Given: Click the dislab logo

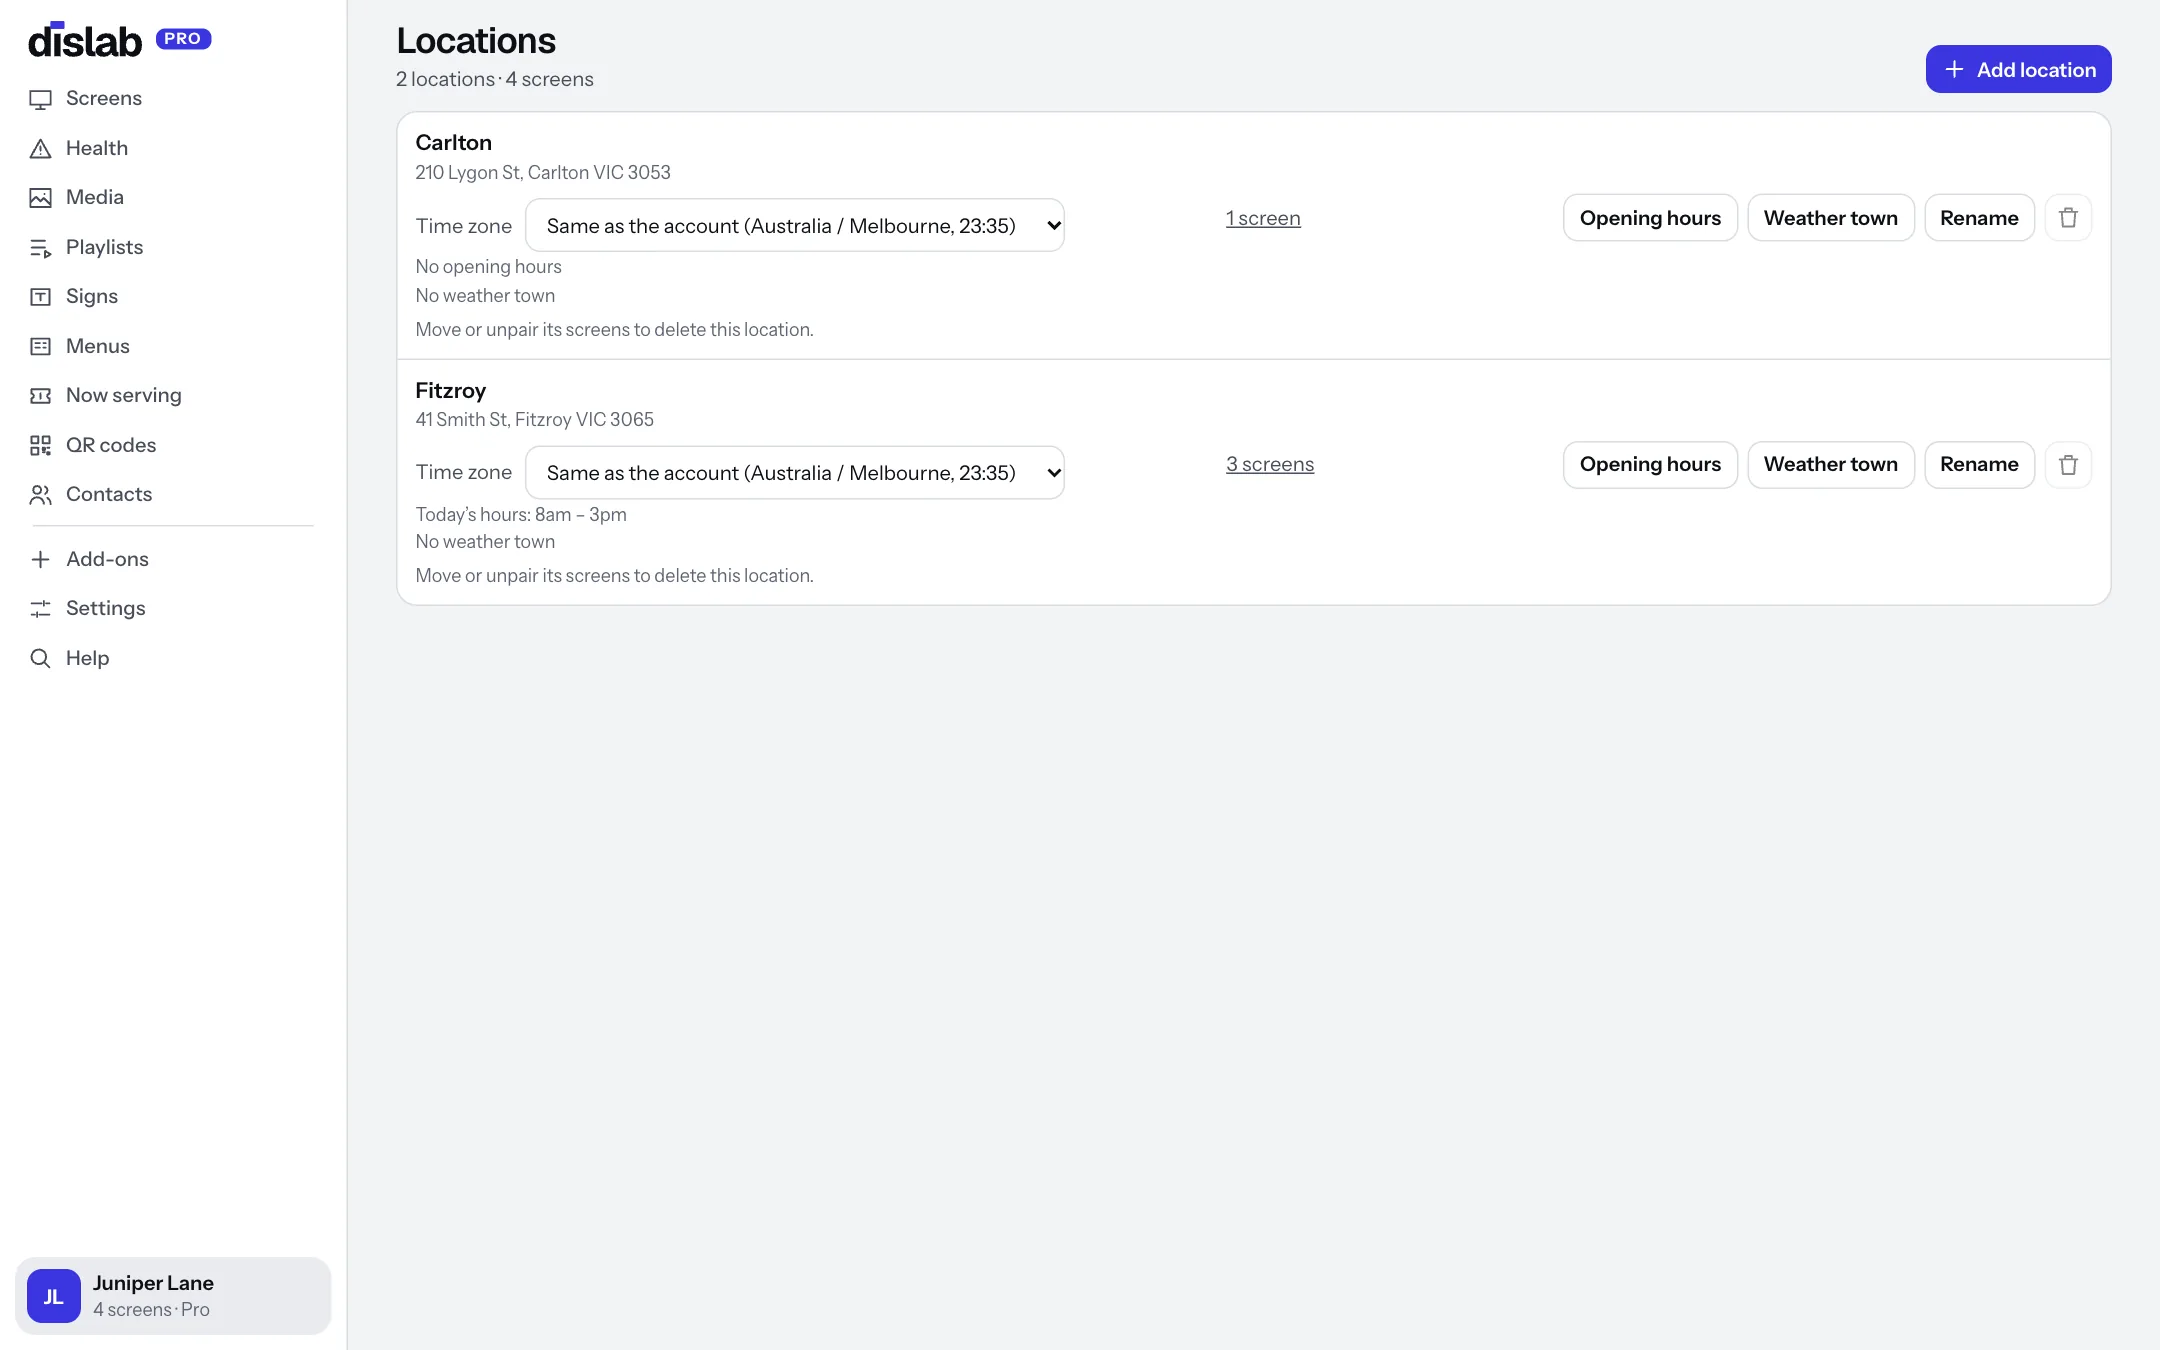Looking at the screenshot, I should point(85,40).
